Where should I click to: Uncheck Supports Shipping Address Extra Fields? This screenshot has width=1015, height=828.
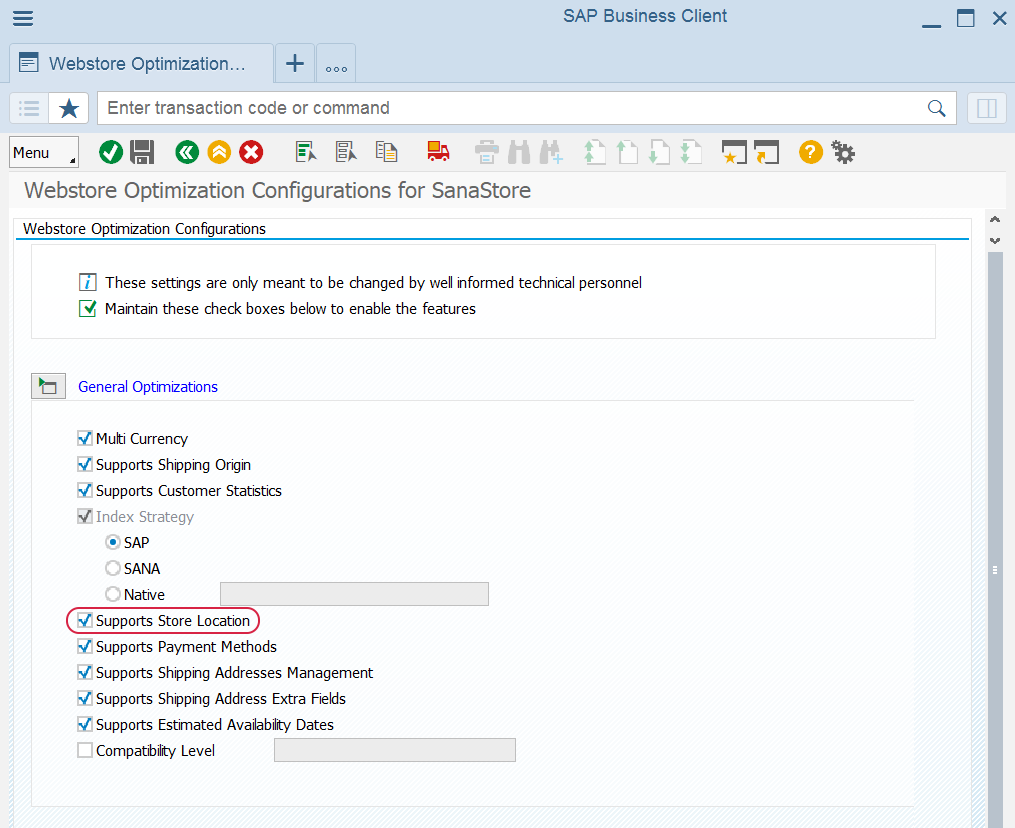point(85,699)
